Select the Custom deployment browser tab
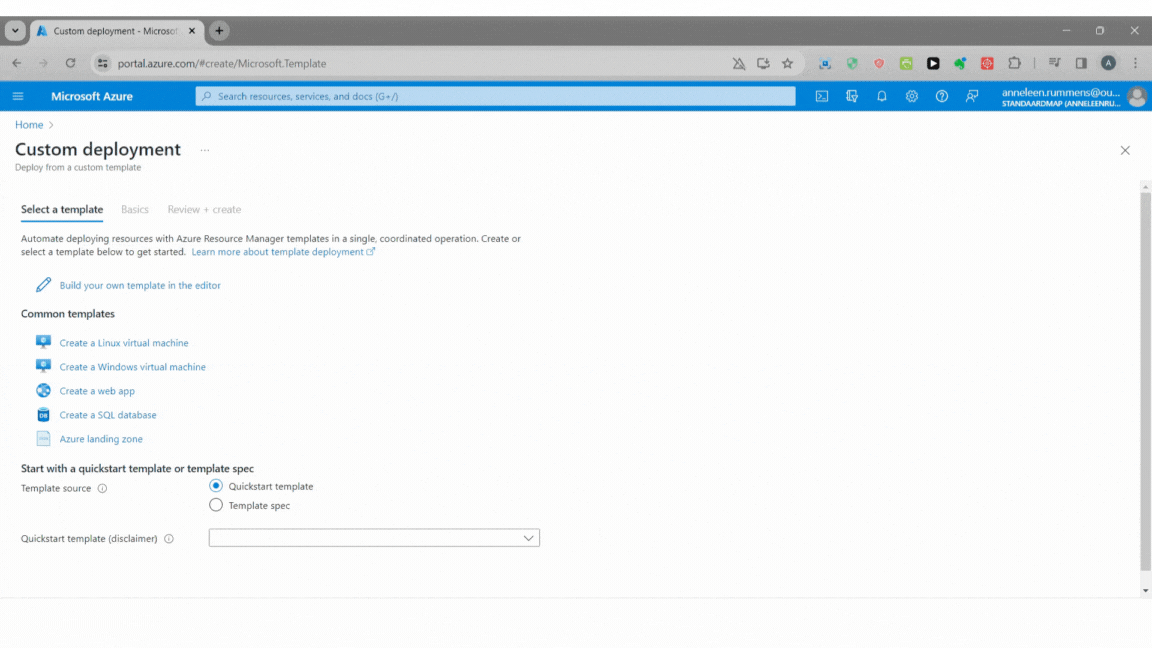 (x=115, y=31)
